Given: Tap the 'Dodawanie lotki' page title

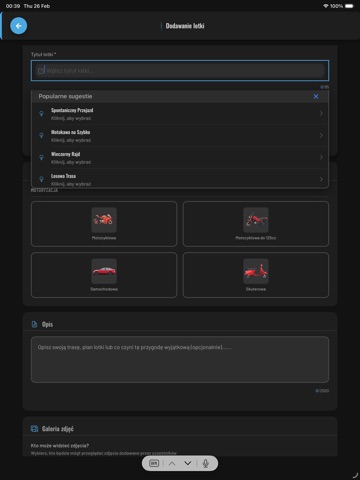Looking at the screenshot, I should tap(185, 26).
